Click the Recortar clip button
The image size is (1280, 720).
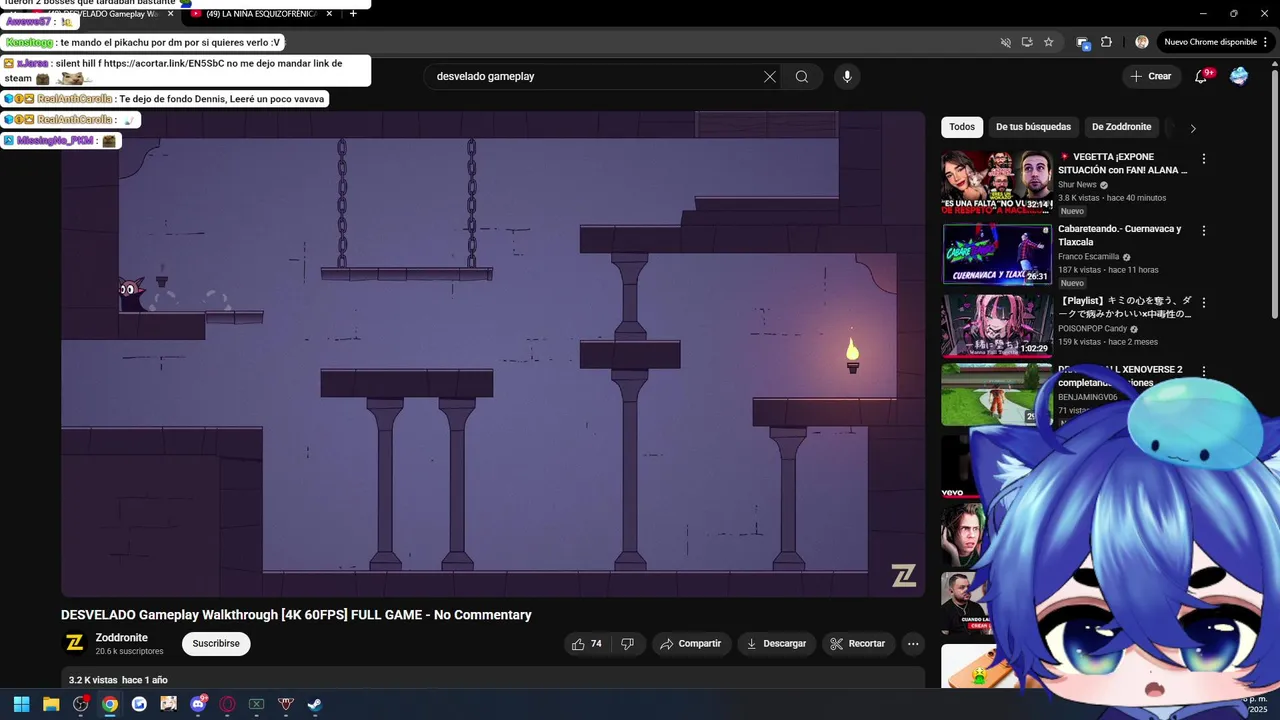[858, 644]
